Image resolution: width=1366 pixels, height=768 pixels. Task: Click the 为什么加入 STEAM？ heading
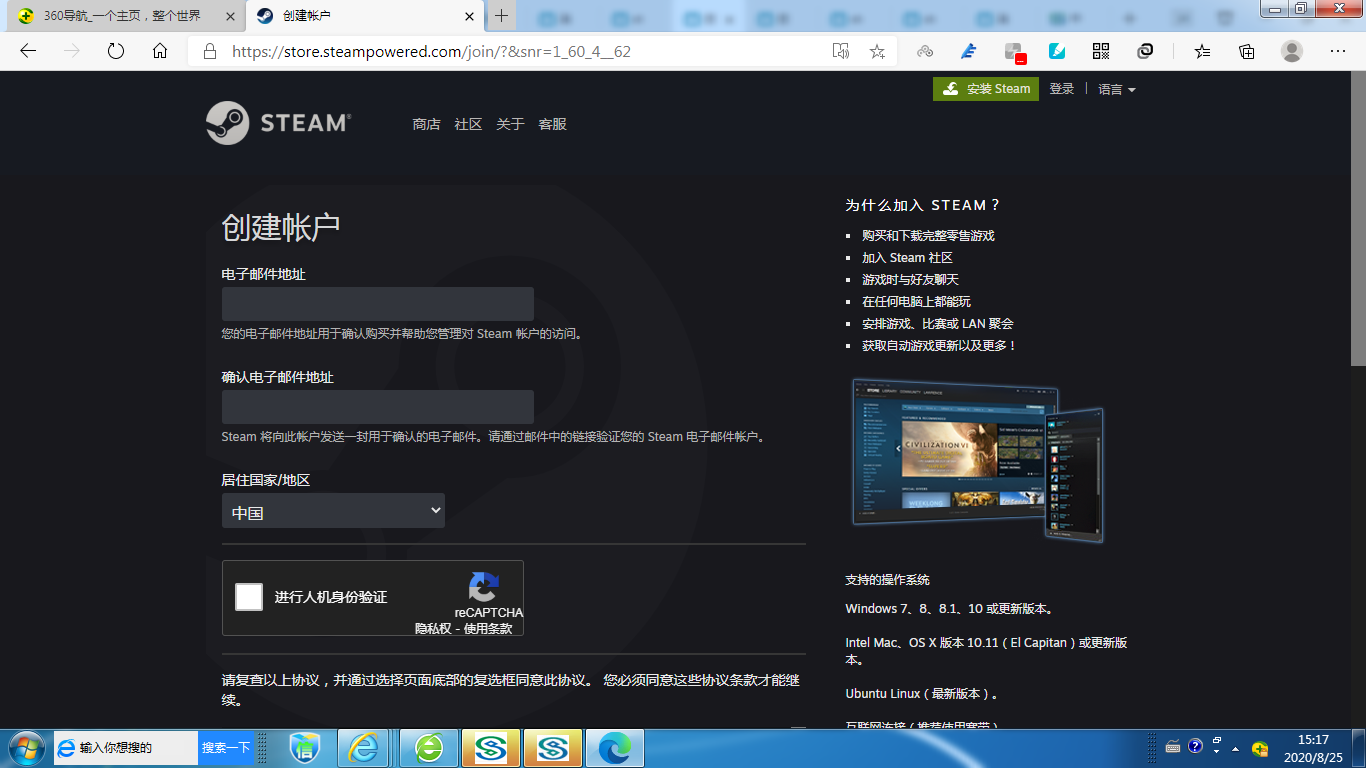[922, 205]
